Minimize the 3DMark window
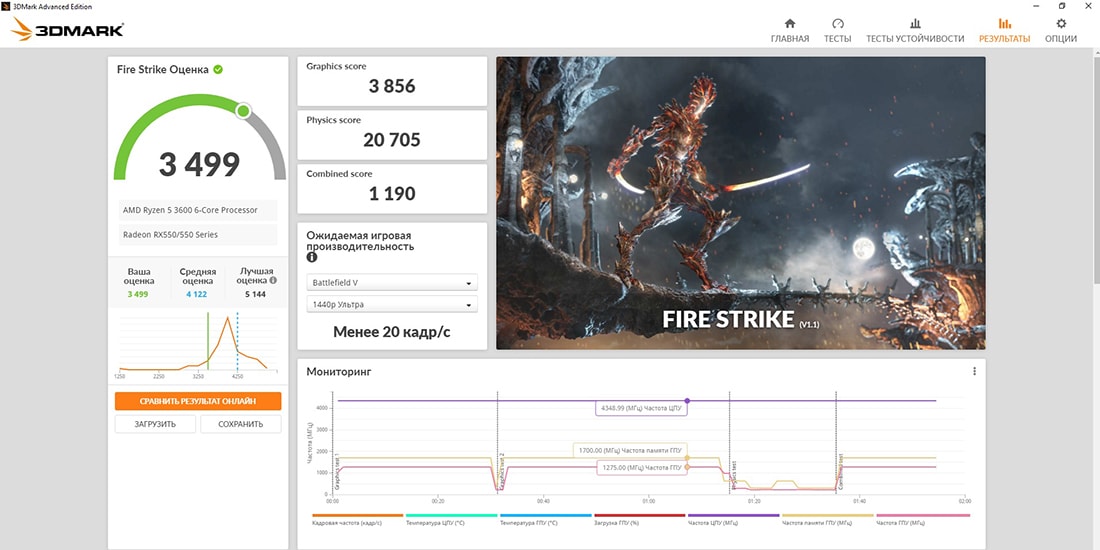Image resolution: width=1100 pixels, height=550 pixels. [x=1034, y=6]
